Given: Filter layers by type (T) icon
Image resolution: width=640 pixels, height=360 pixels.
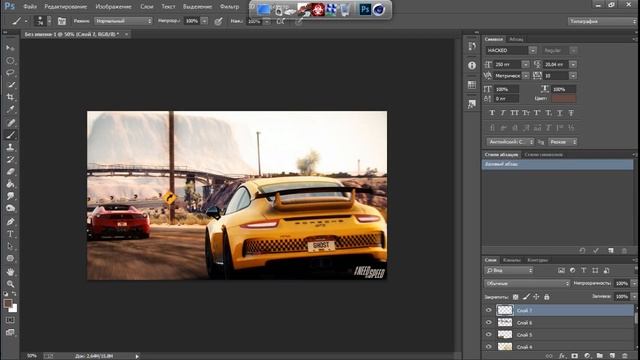Looking at the screenshot, I should [x=584, y=270].
